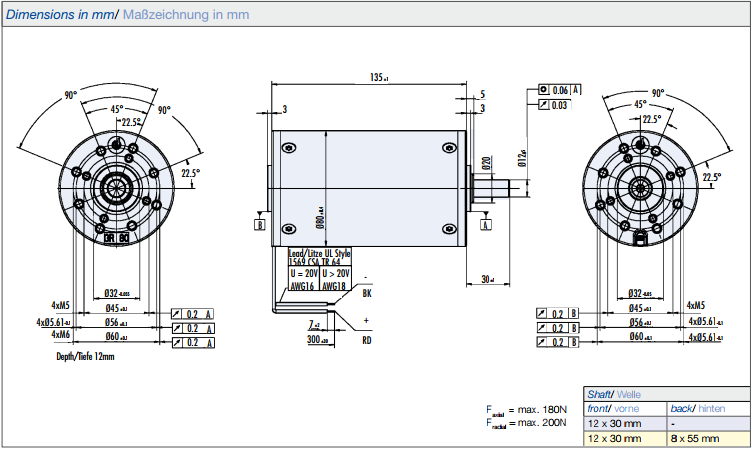Select the concentricity 0.06 A tolerance frame
The height and width of the screenshot is (449, 752).
point(560,90)
